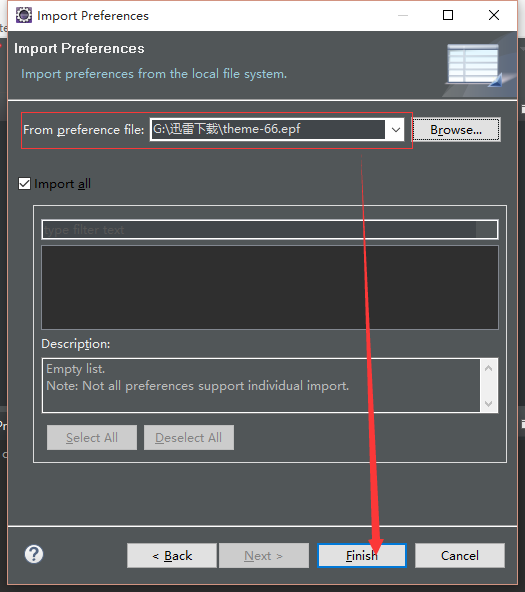Screen dimensions: 525x592
Task: Click the Deselect All button
Action: click(189, 438)
